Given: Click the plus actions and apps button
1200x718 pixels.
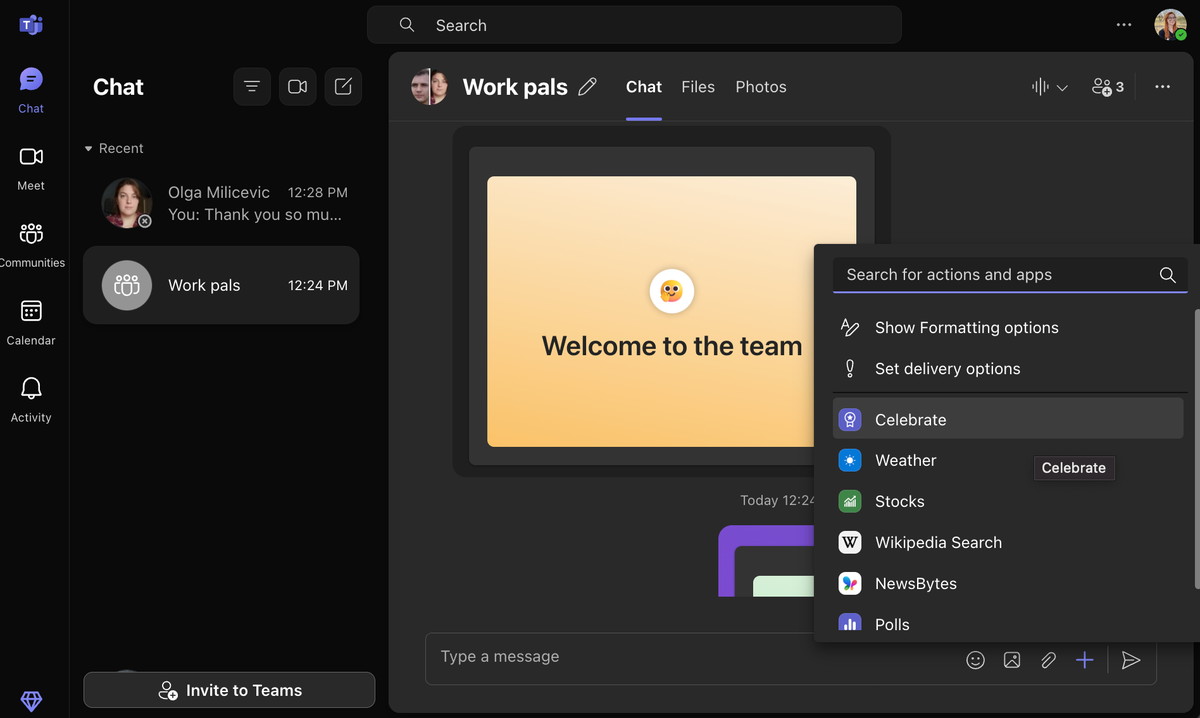Looking at the screenshot, I should (1085, 660).
